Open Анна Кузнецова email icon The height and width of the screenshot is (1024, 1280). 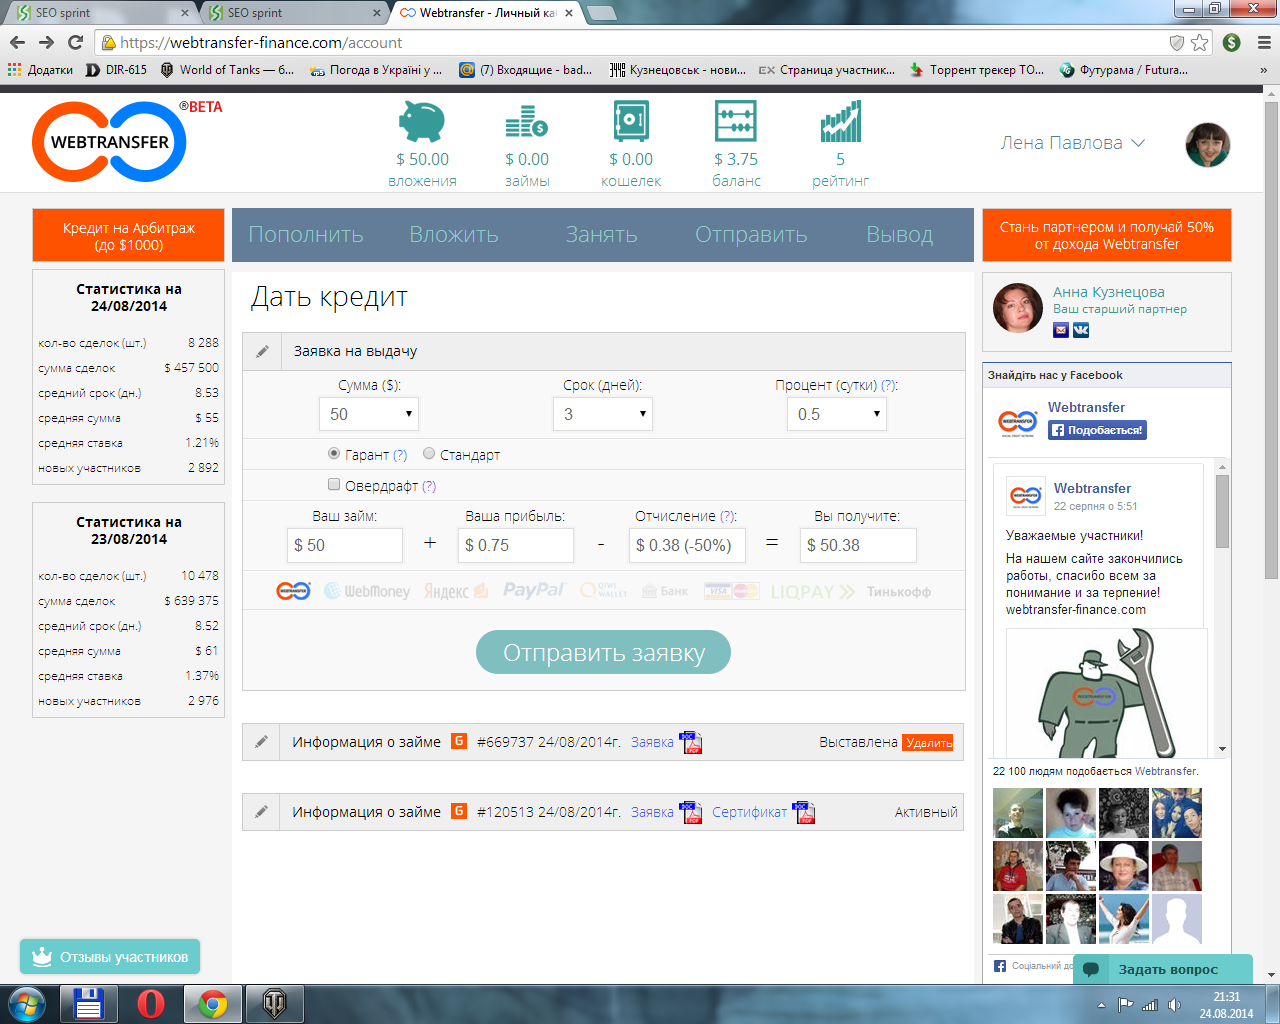1061,329
